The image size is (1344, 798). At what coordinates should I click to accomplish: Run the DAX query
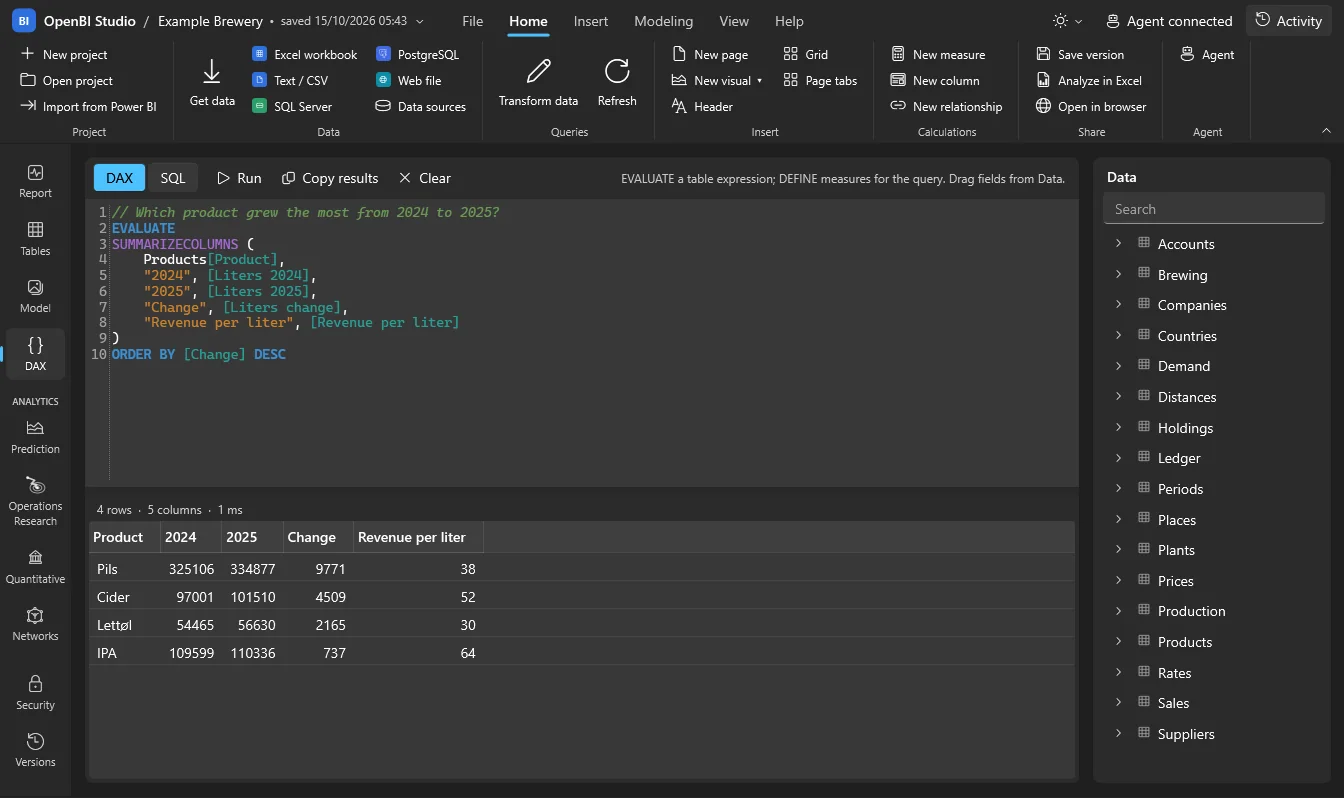pyautogui.click(x=239, y=178)
